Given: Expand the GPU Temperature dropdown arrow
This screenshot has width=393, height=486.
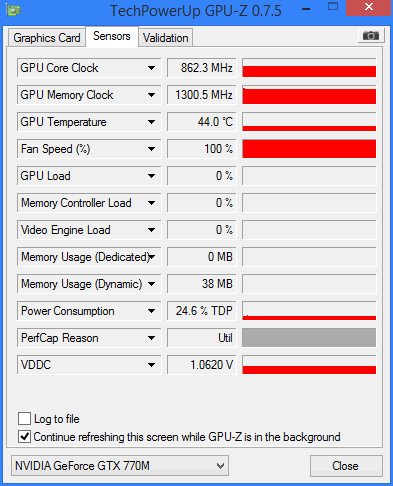Looking at the screenshot, I should click(151, 122).
